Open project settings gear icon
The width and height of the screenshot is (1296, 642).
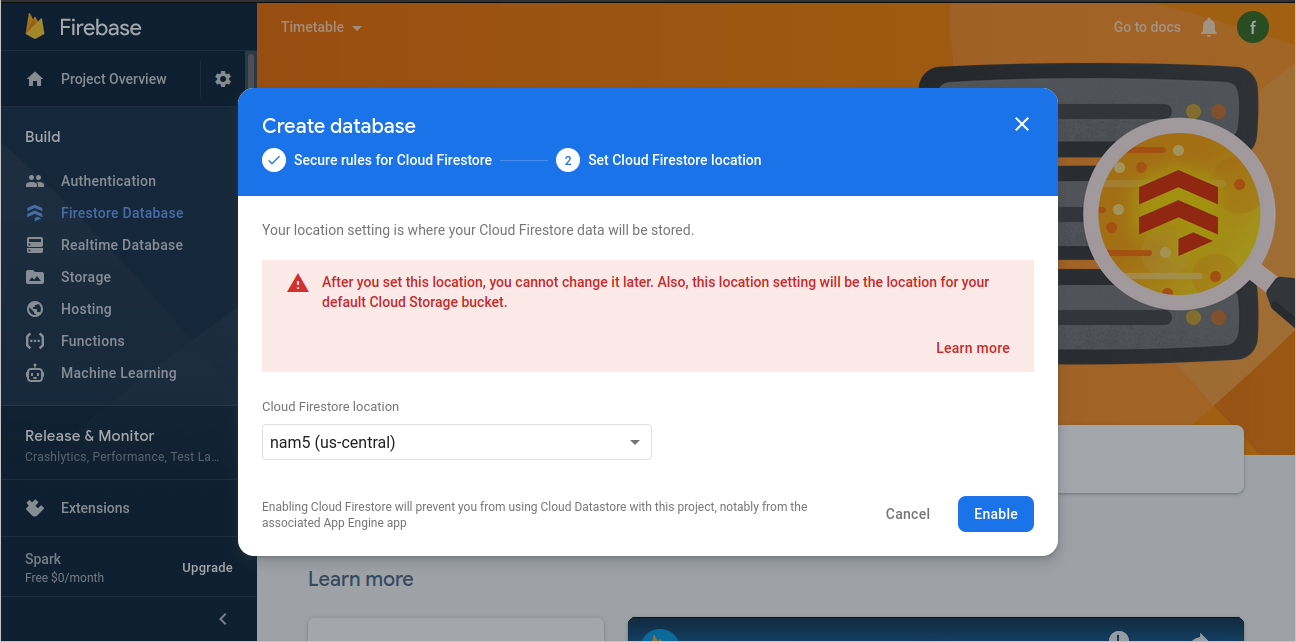pyautogui.click(x=223, y=79)
